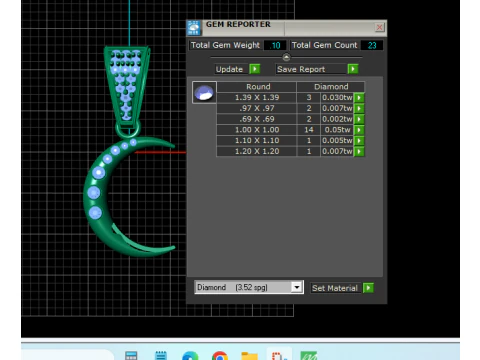Open Google Chrome from the taskbar
480x360 pixels.
pos(220,356)
